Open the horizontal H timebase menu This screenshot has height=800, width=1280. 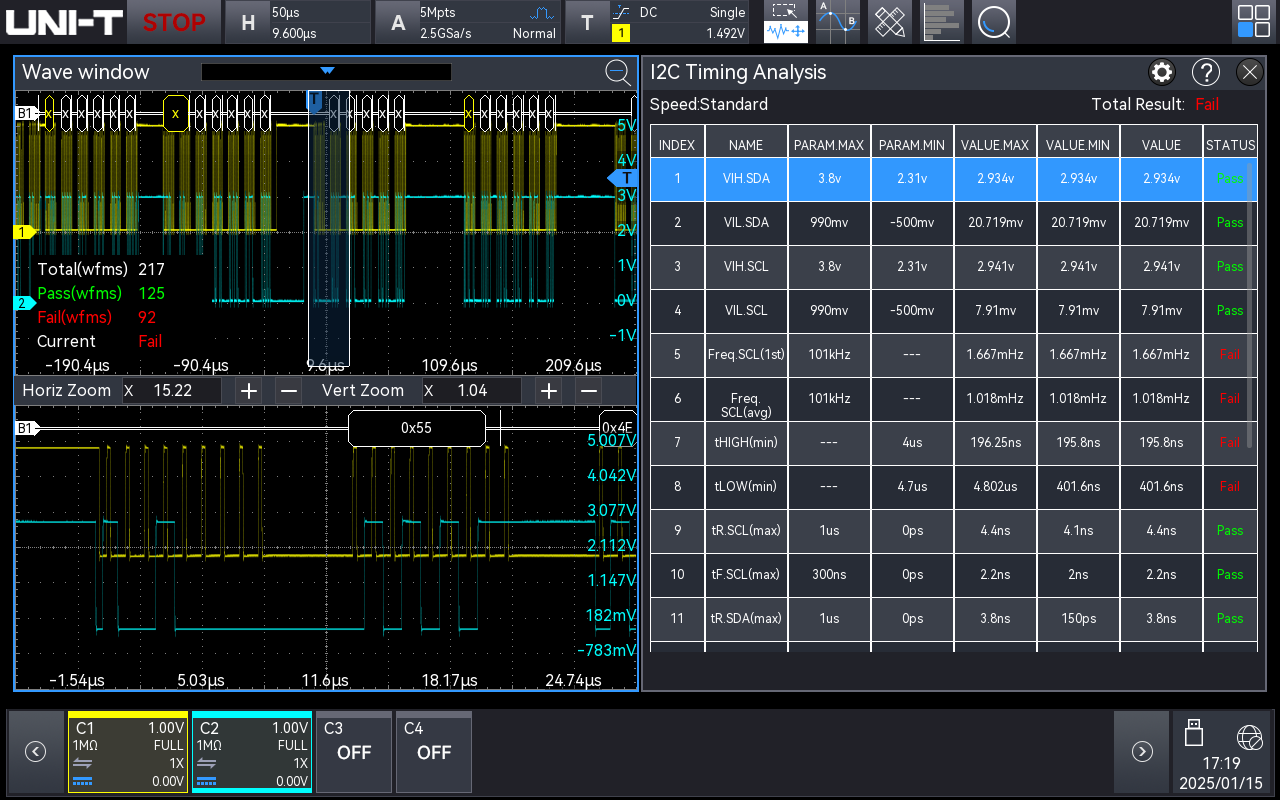tap(296, 22)
